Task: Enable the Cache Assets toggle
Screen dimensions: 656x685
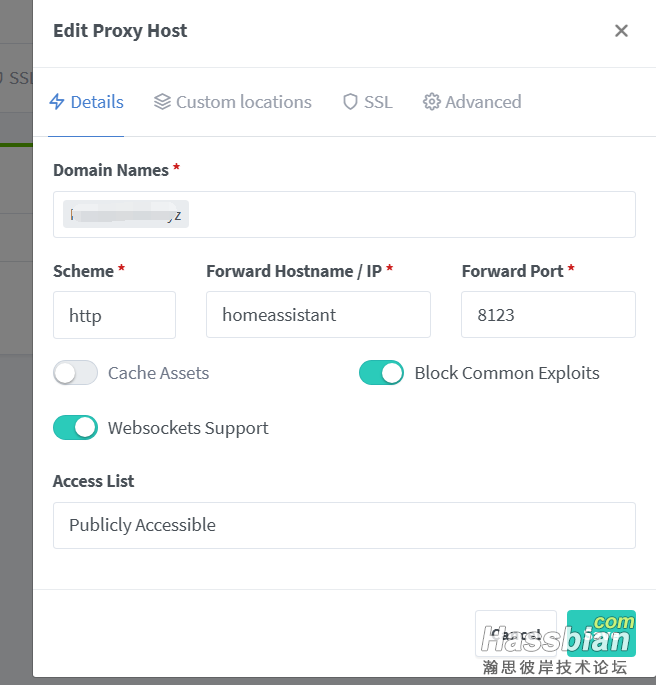Action: coord(75,373)
